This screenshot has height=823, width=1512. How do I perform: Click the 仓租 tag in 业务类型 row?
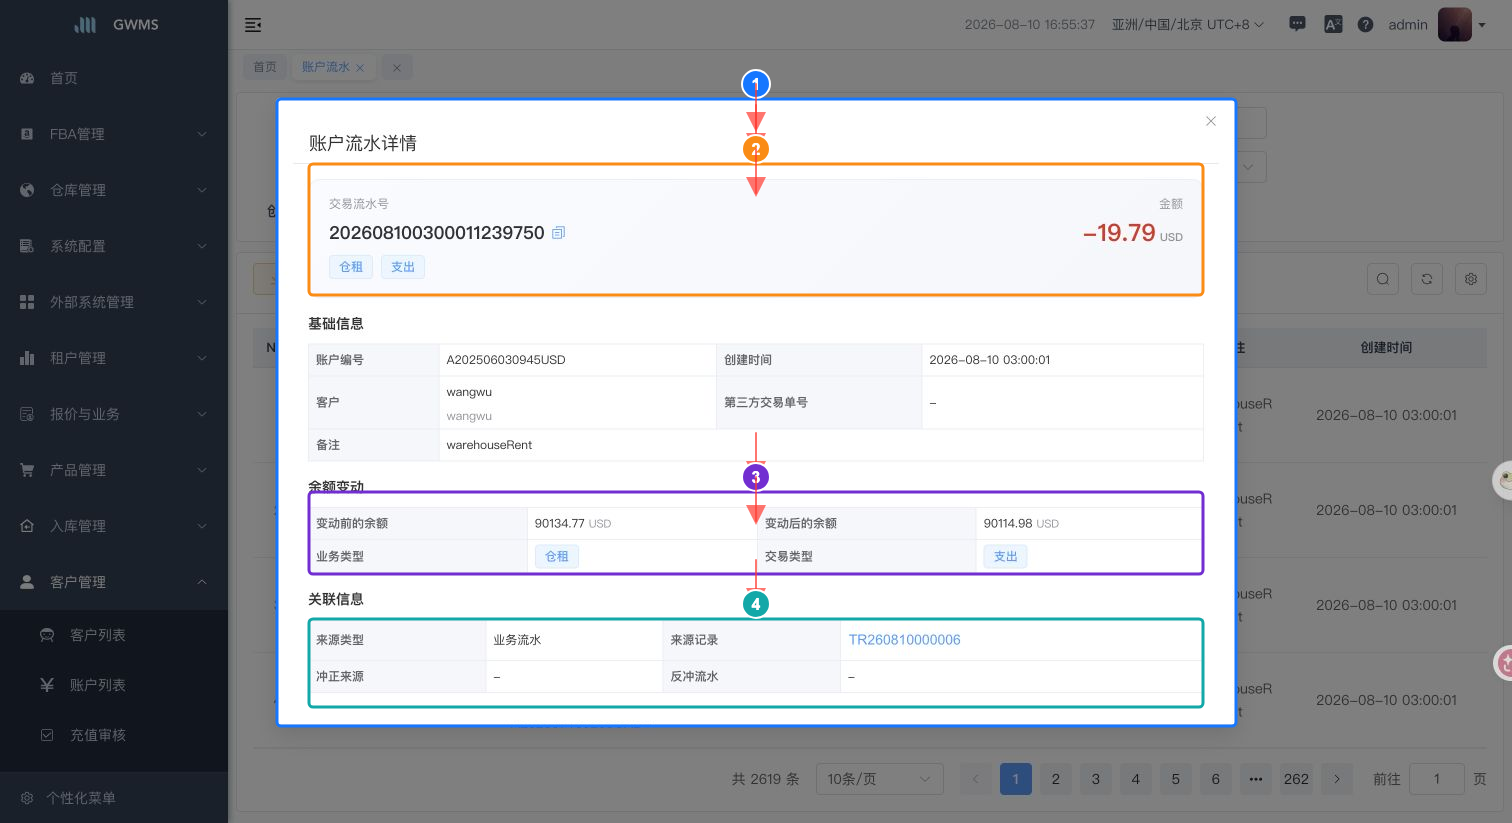[x=557, y=556]
